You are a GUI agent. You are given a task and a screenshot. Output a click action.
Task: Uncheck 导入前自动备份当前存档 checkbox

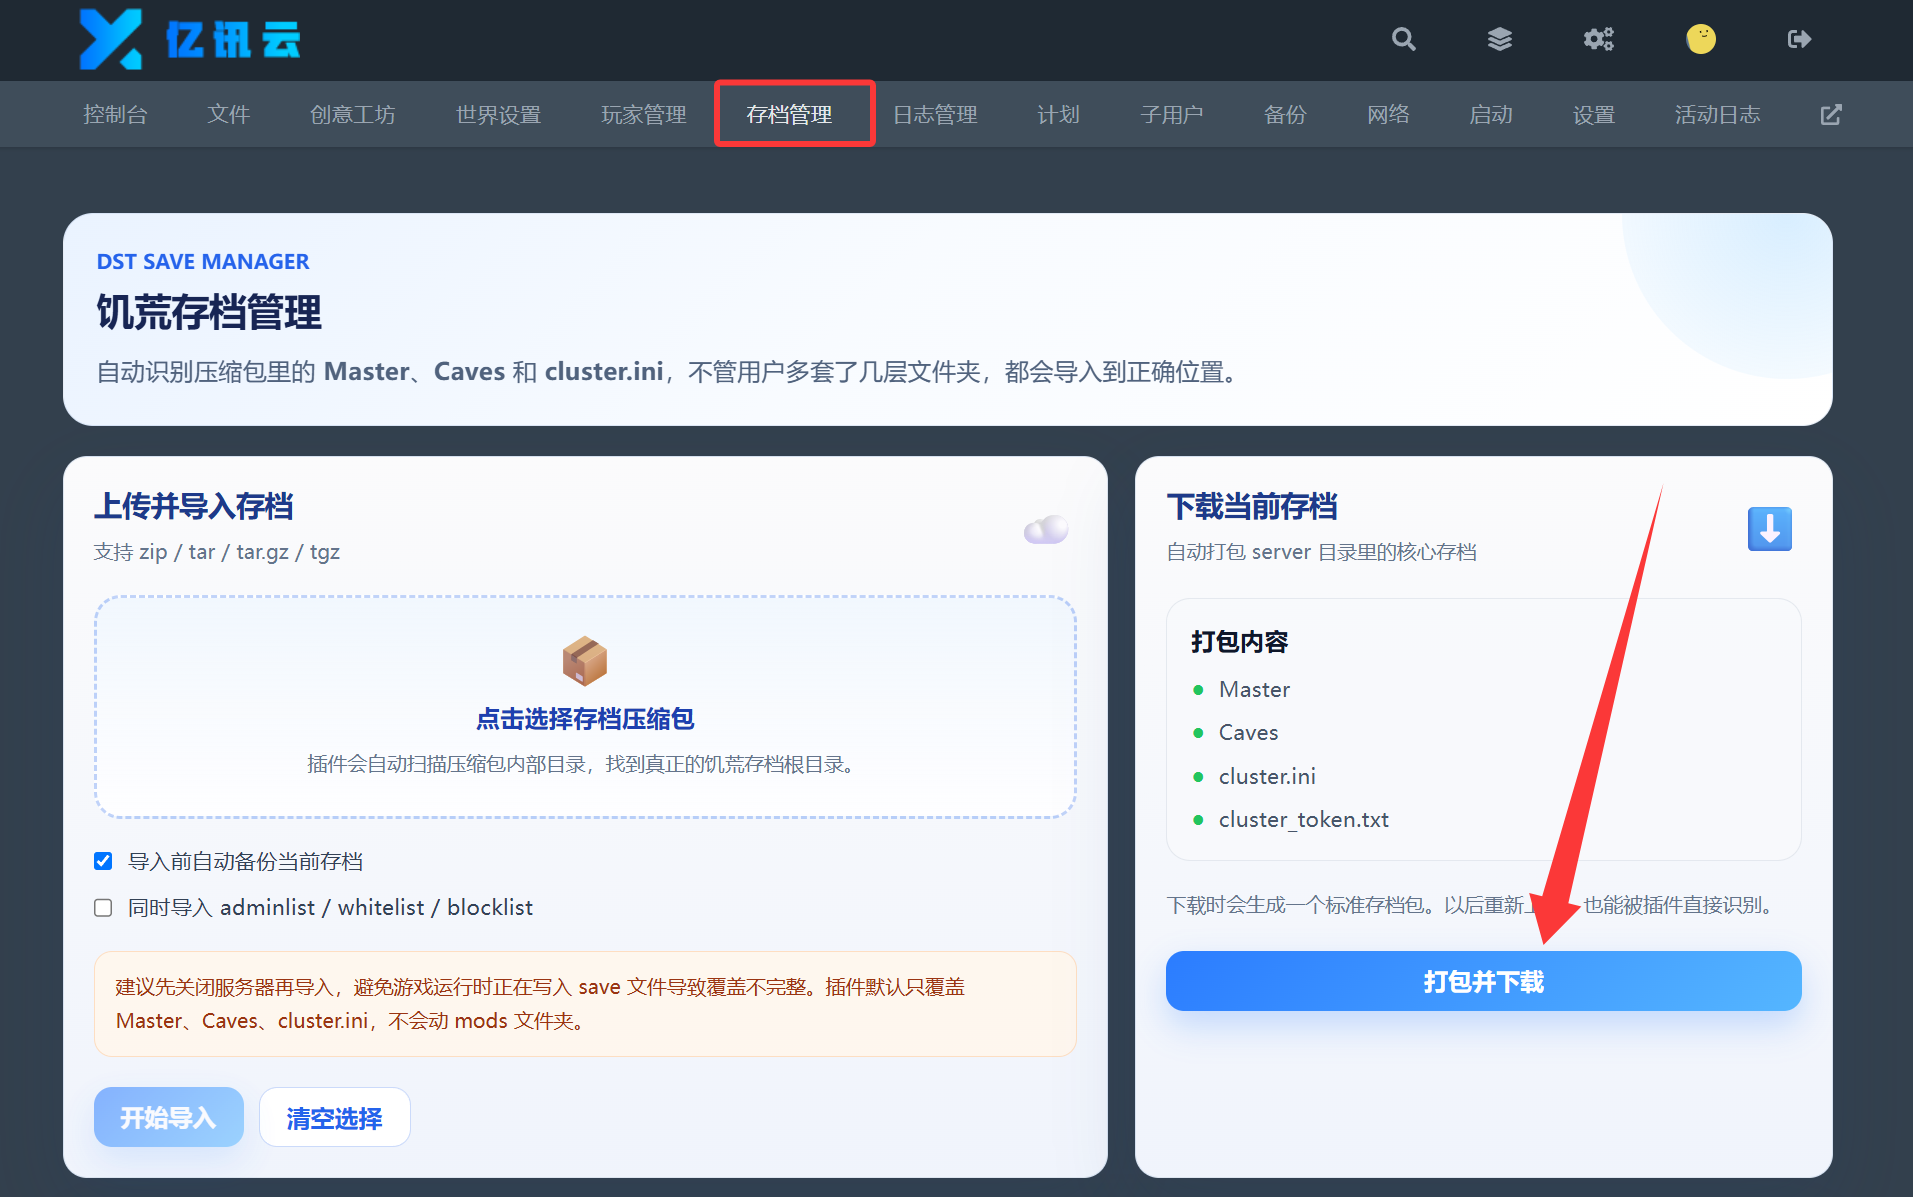(x=103, y=861)
